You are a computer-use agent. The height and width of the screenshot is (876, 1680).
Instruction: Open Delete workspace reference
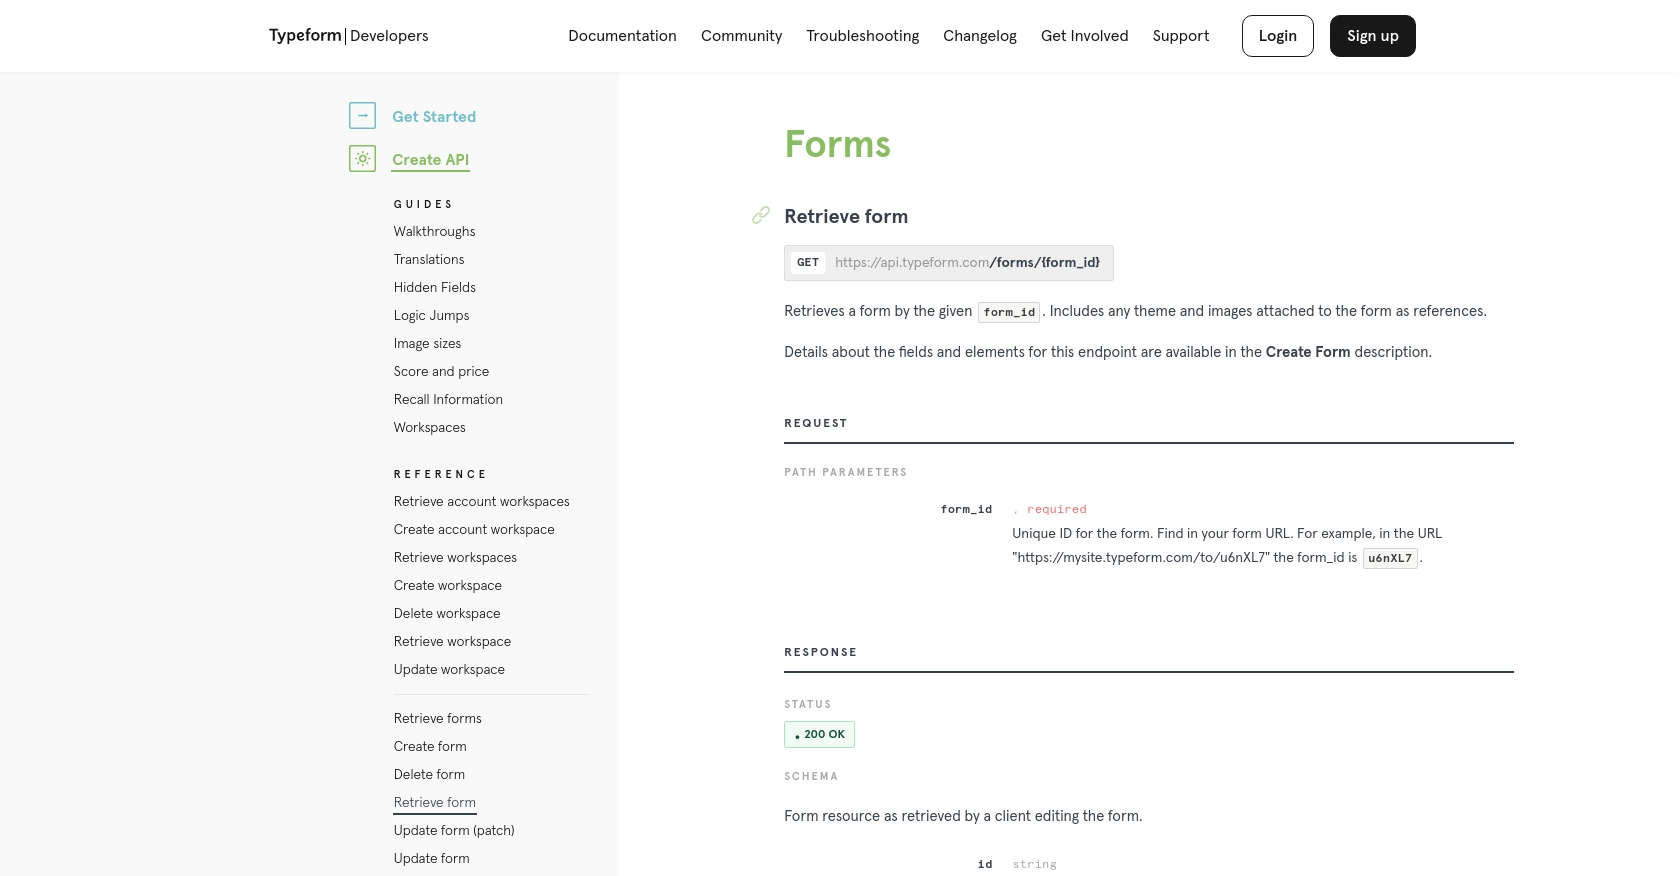click(447, 613)
